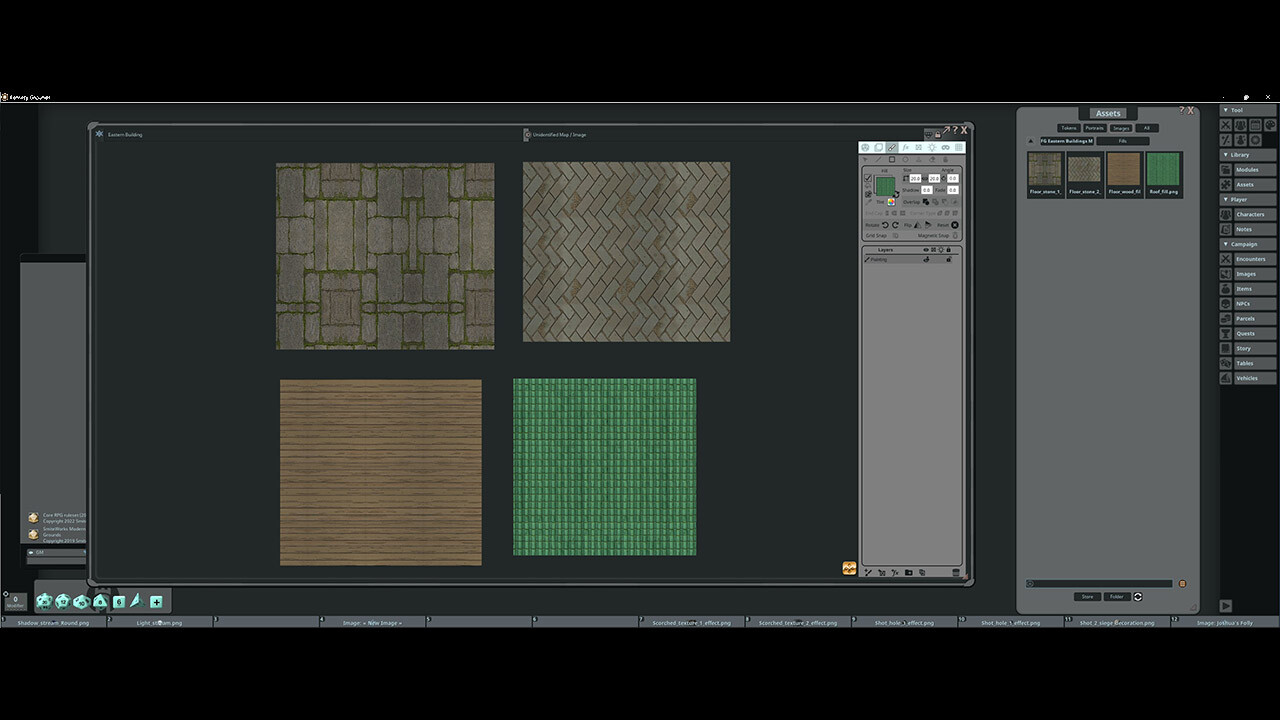This screenshot has width=1280, height=720.
Task: Toggle the Fill checkbox
Action: (x=869, y=179)
